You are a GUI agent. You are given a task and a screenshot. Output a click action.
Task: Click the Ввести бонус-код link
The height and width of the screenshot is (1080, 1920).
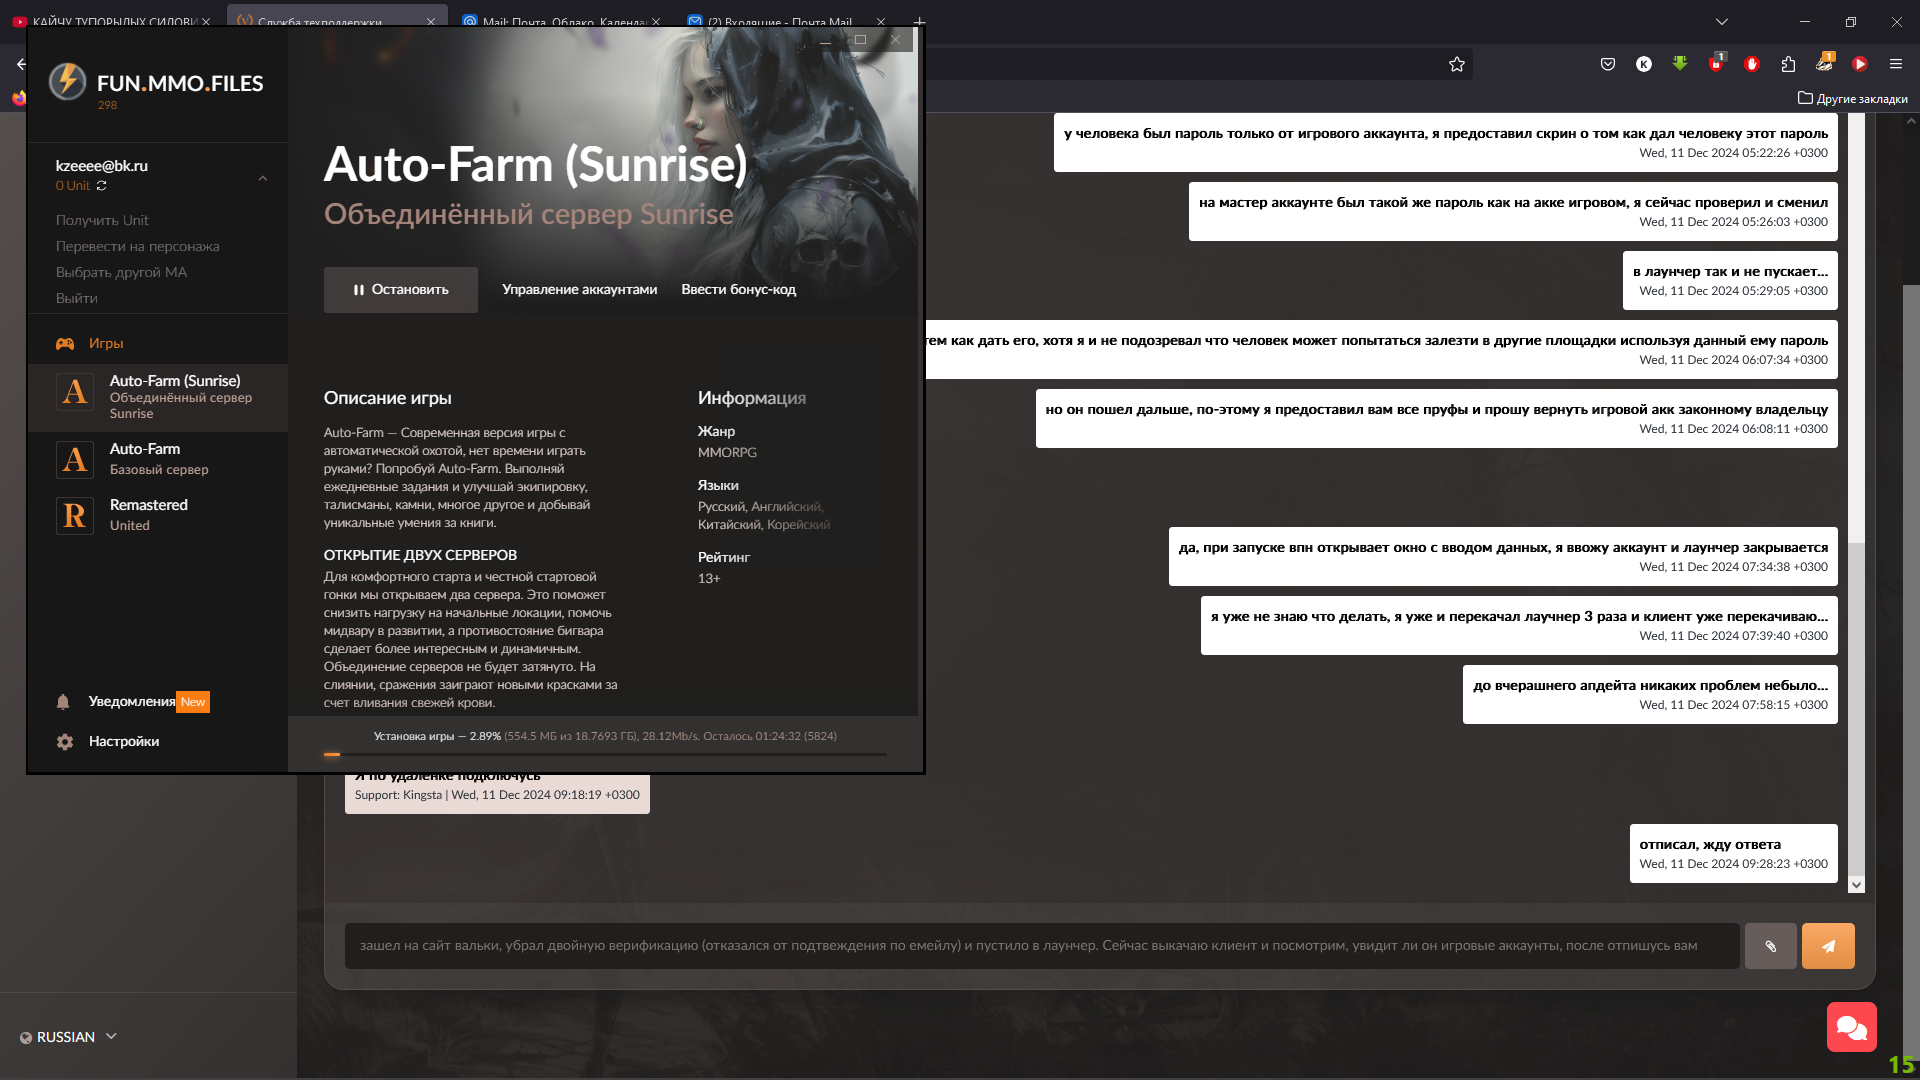pos(738,290)
